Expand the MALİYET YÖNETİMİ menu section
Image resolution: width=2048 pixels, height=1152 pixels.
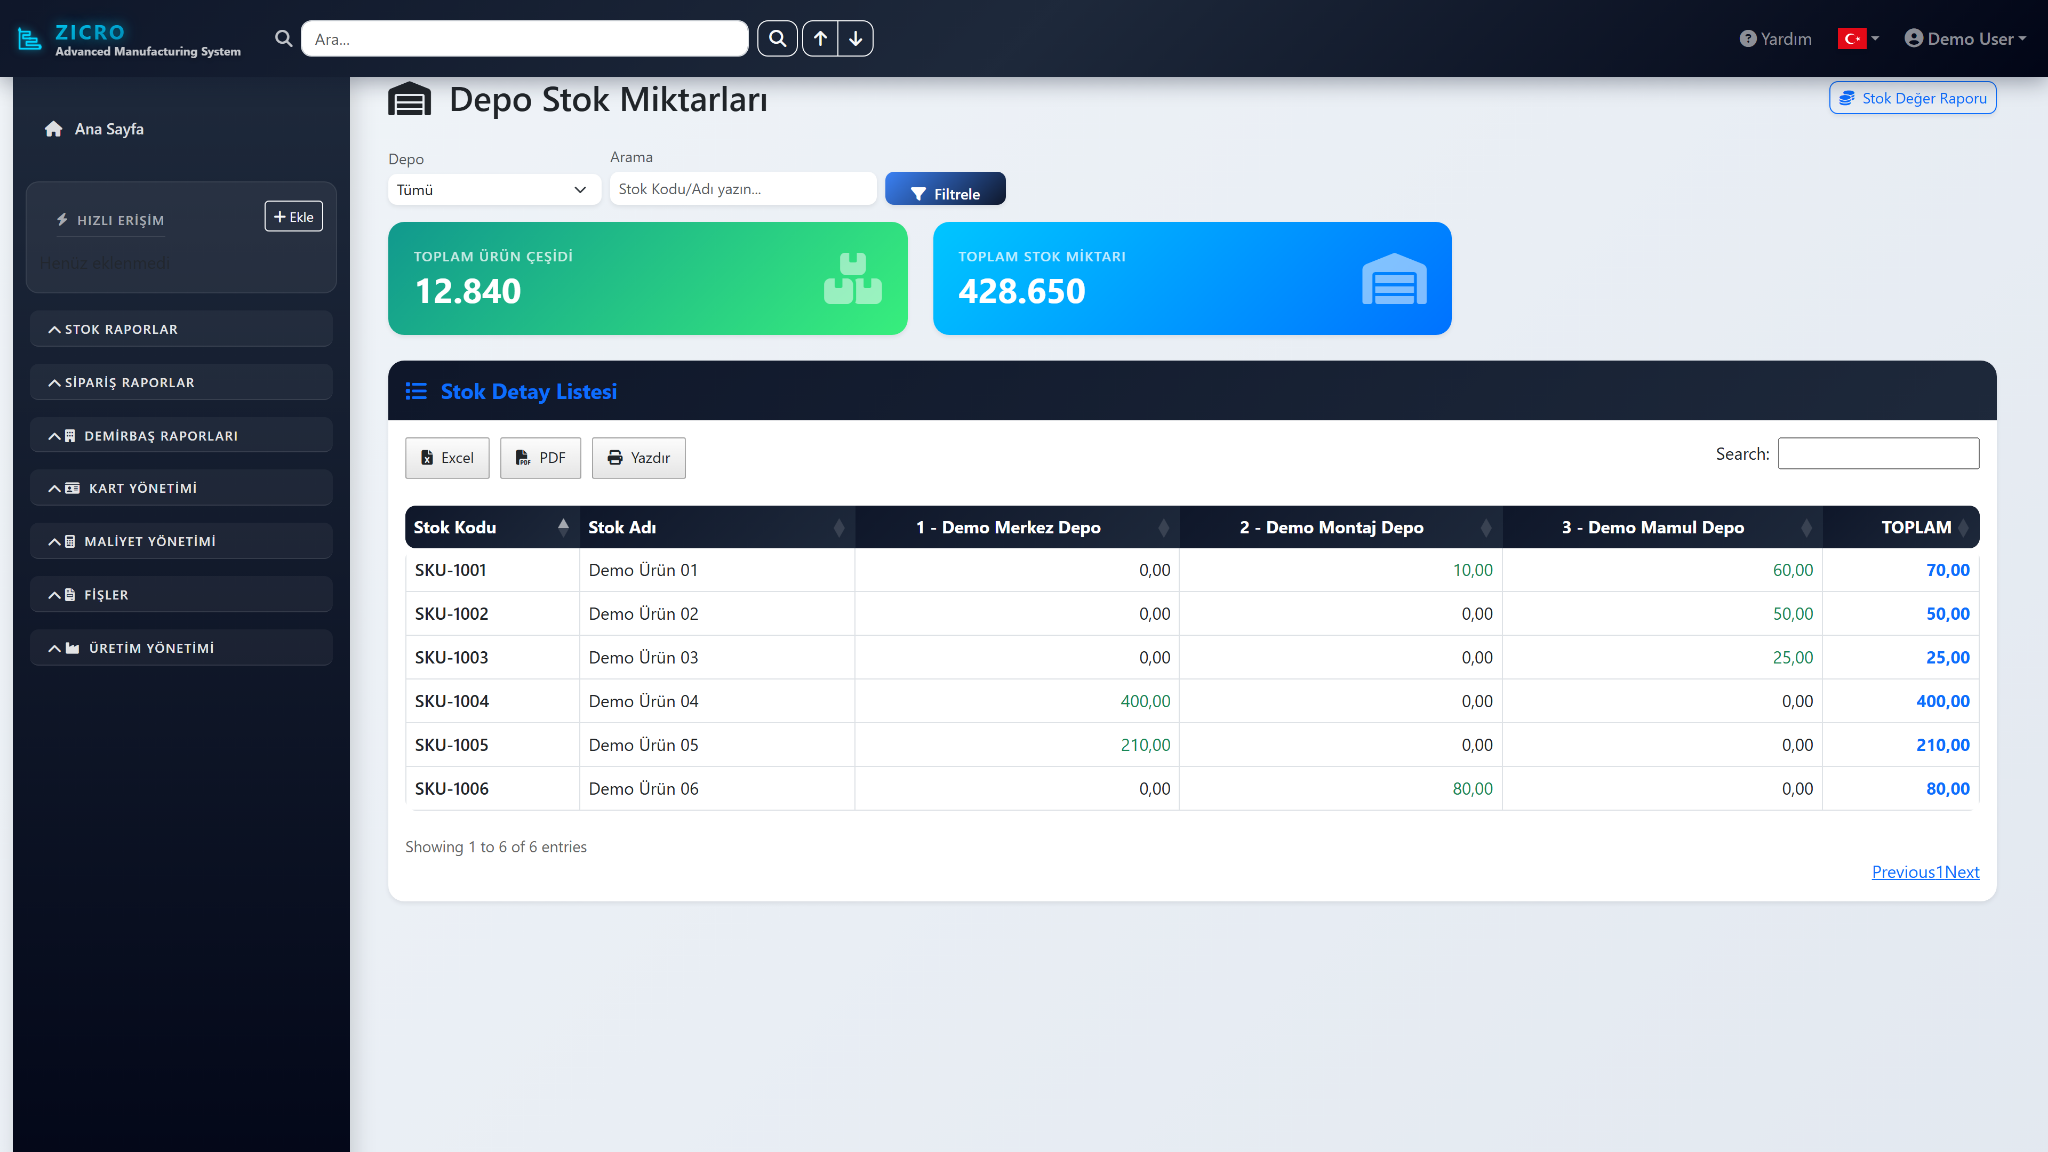pos(181,541)
